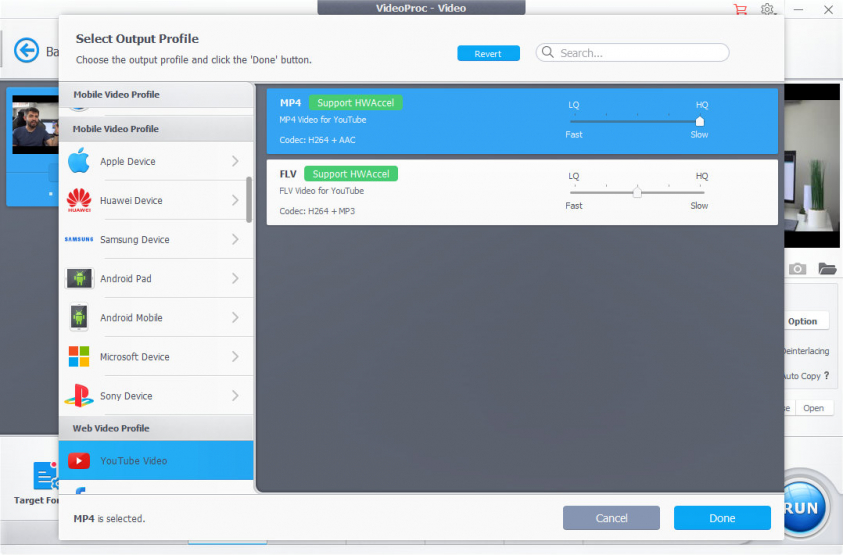
Task: Click the camera snapshot icon
Action: 797,269
